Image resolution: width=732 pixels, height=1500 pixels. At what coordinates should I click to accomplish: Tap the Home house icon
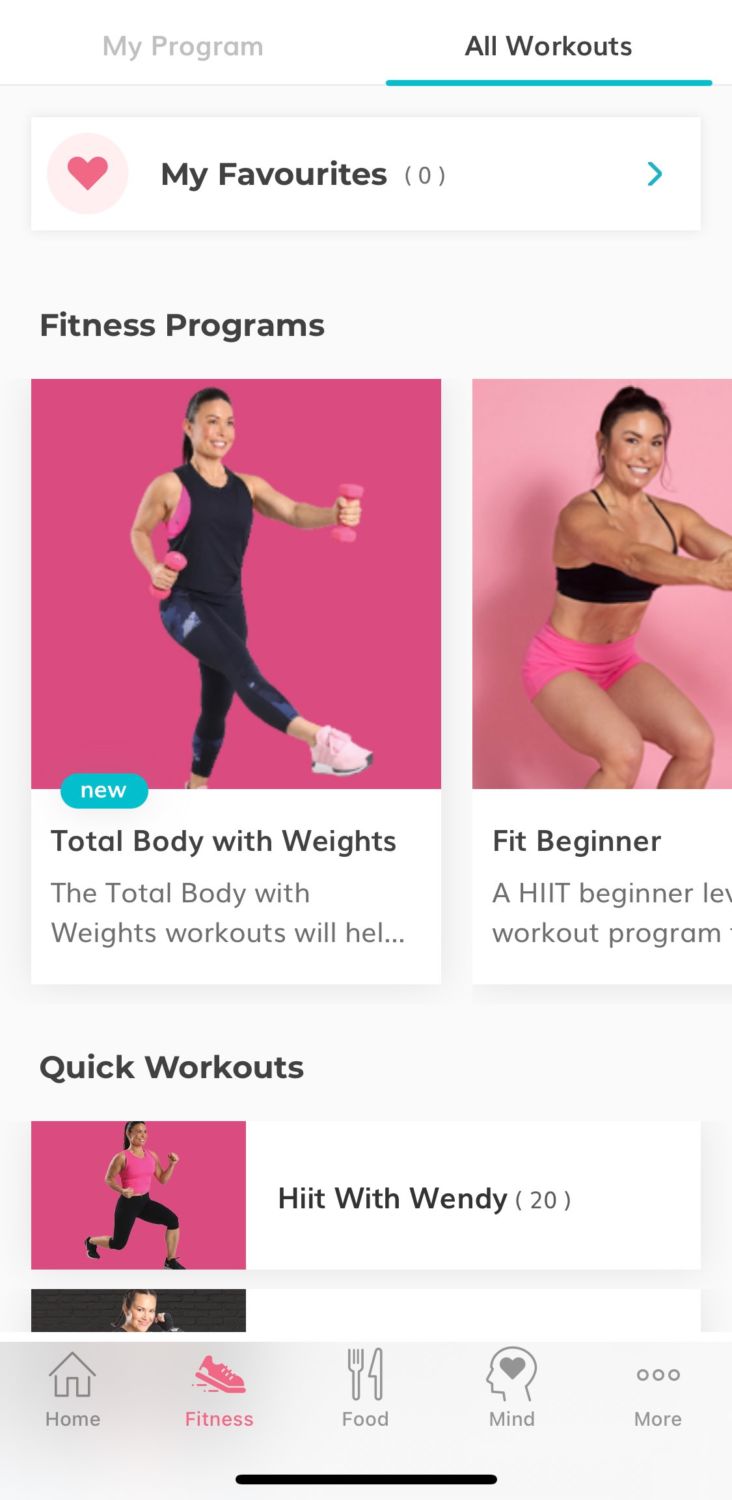72,1374
